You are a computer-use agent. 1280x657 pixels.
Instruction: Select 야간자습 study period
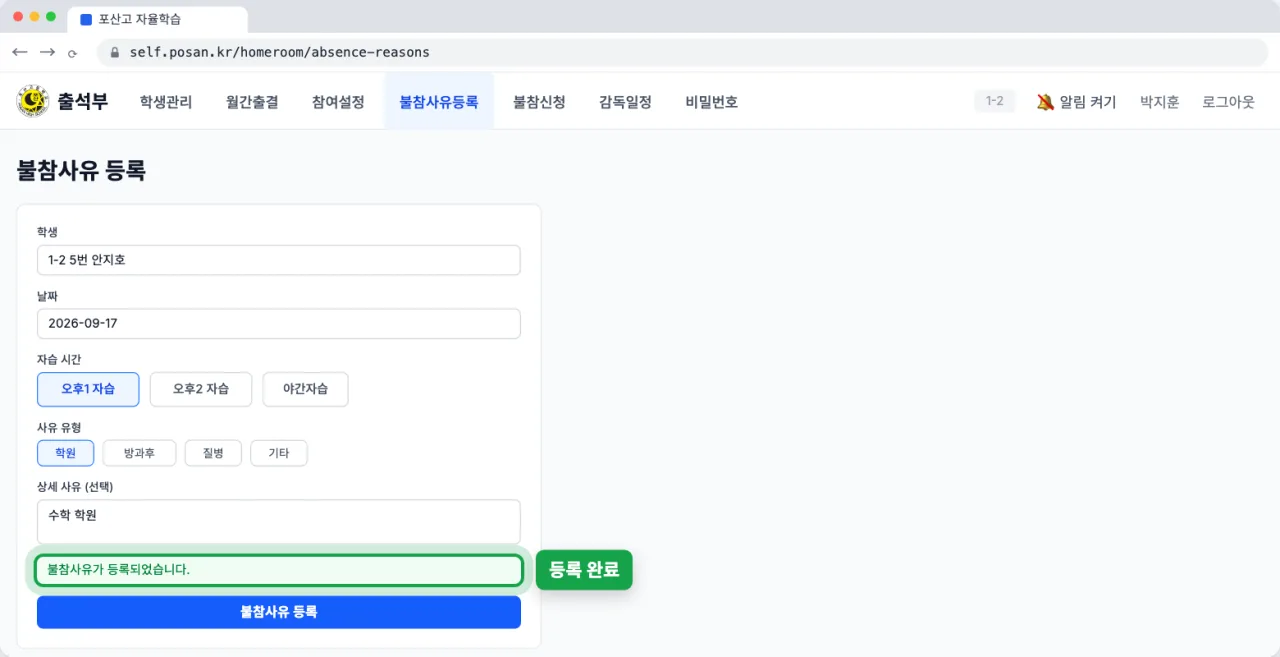(306, 389)
